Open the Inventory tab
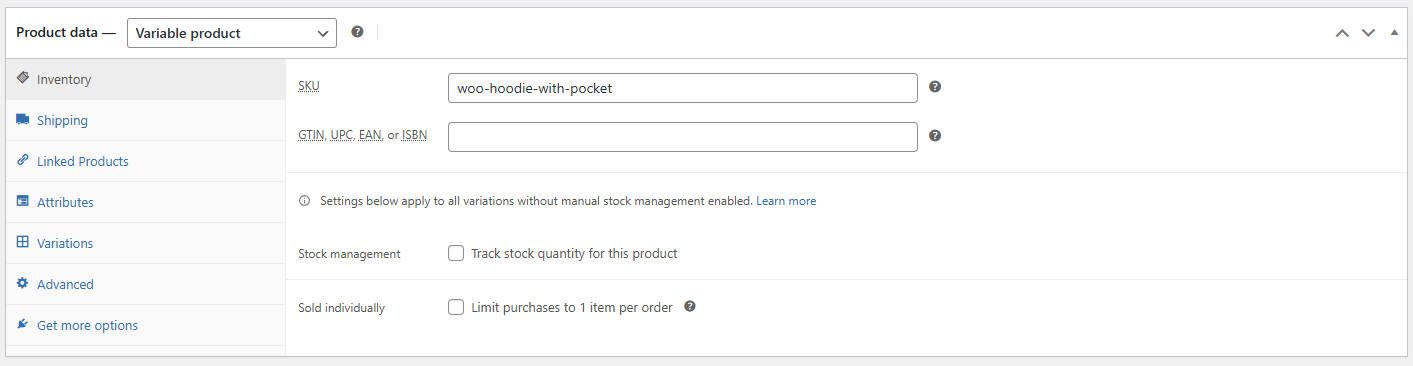The width and height of the screenshot is (1413, 366). (x=145, y=79)
